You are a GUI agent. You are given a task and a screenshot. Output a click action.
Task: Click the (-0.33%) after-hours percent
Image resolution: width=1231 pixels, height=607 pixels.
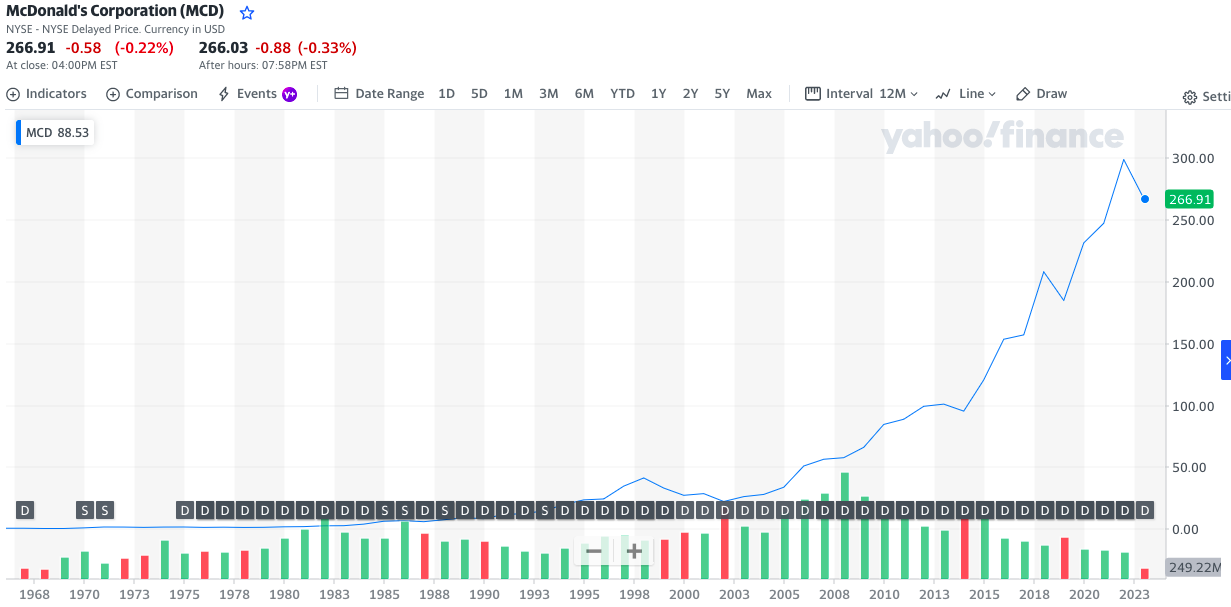(x=327, y=47)
